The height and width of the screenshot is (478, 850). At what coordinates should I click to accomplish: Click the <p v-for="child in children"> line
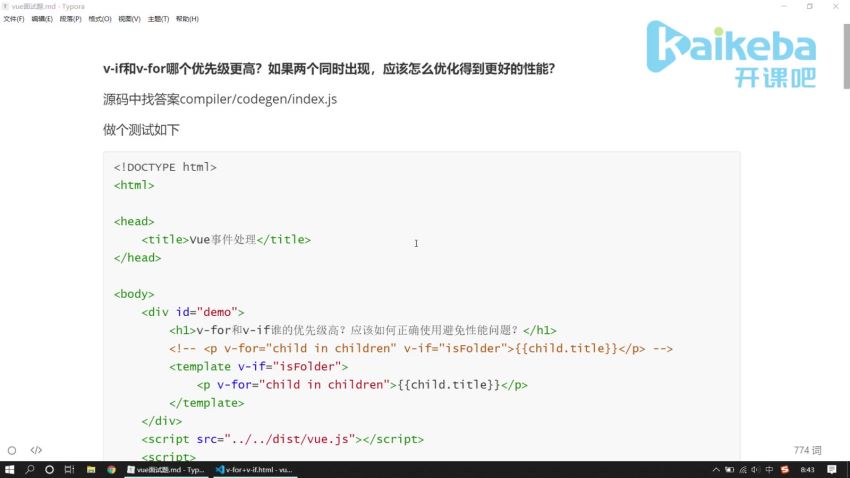(362, 385)
